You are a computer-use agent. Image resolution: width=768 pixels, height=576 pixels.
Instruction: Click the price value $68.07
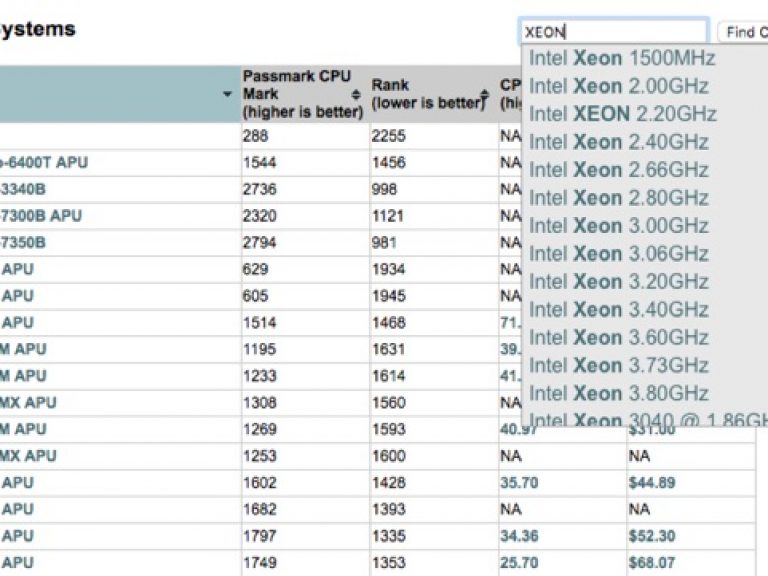point(652,563)
